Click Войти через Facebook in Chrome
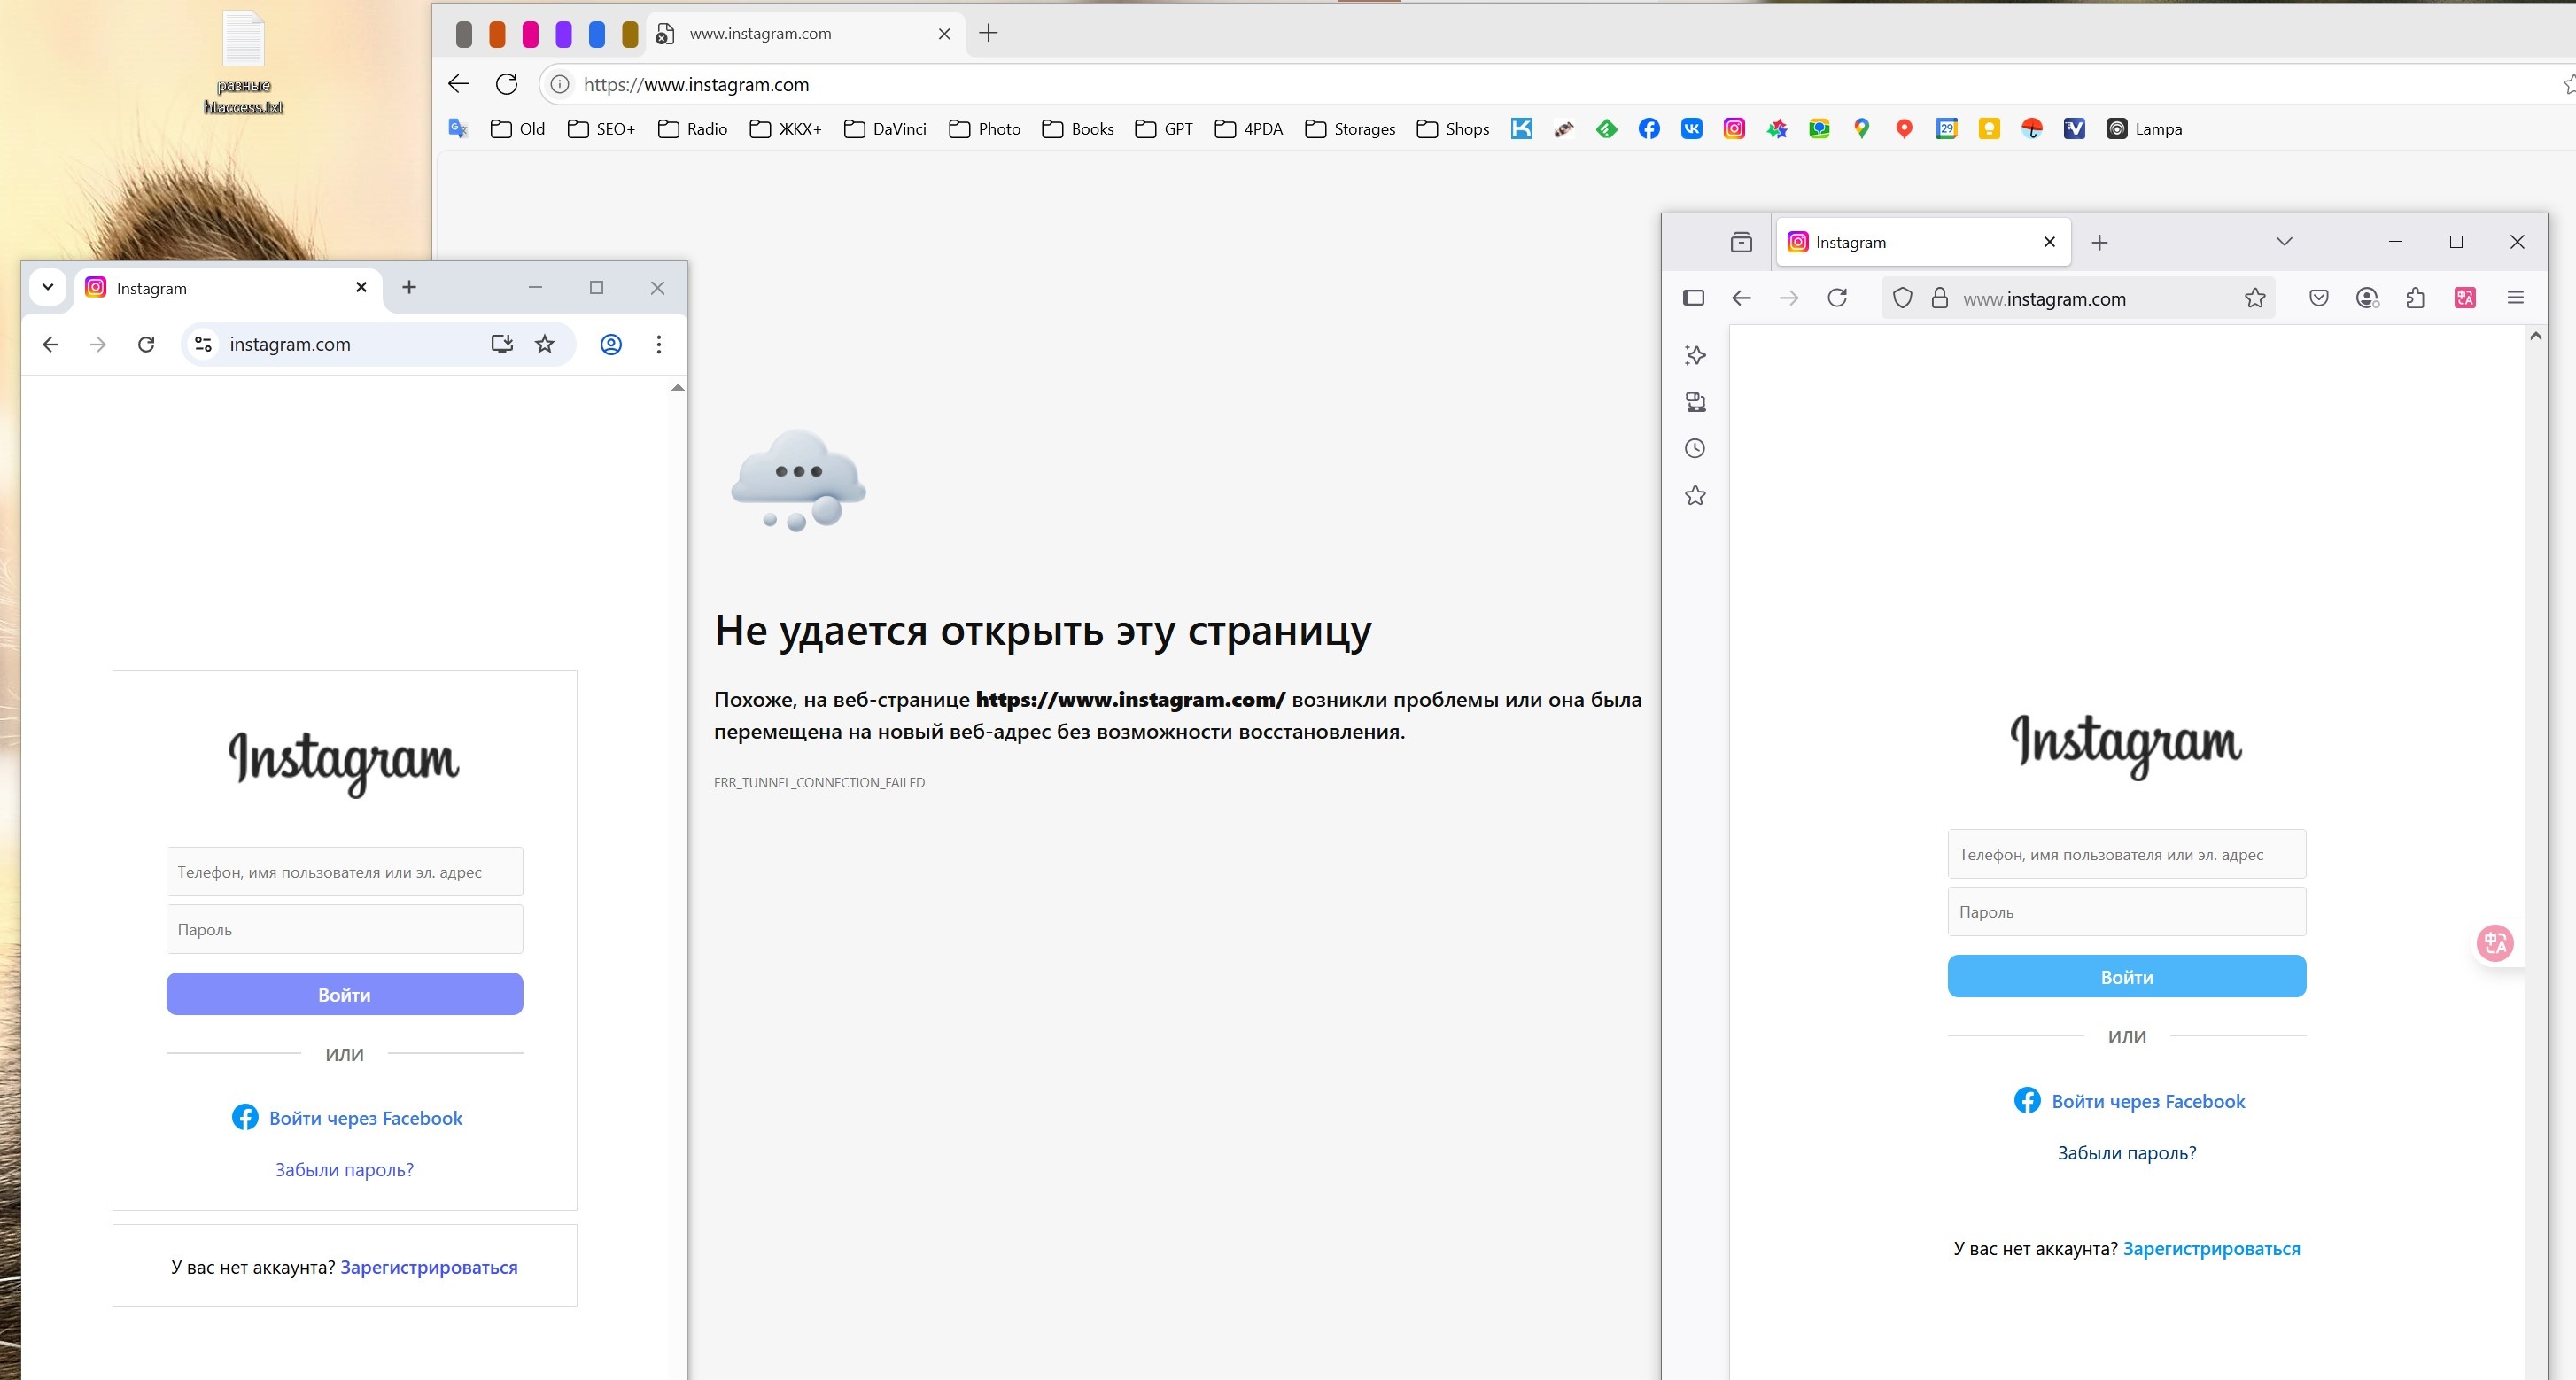This screenshot has height=1380, width=2576. tap(347, 1118)
